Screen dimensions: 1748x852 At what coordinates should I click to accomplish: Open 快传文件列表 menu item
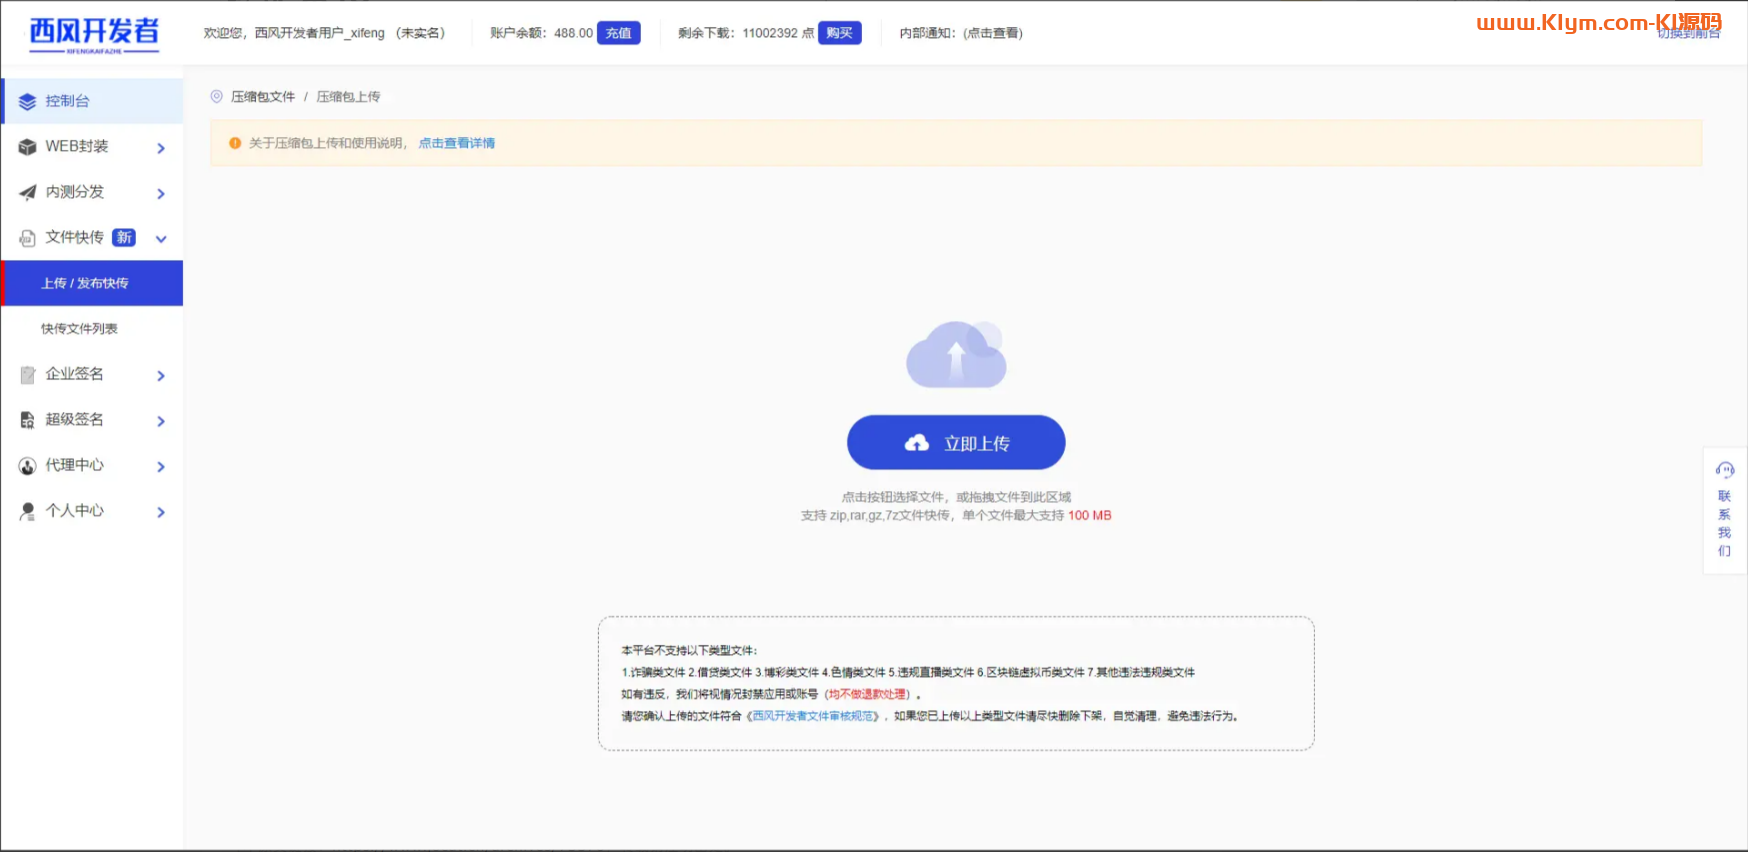79,329
